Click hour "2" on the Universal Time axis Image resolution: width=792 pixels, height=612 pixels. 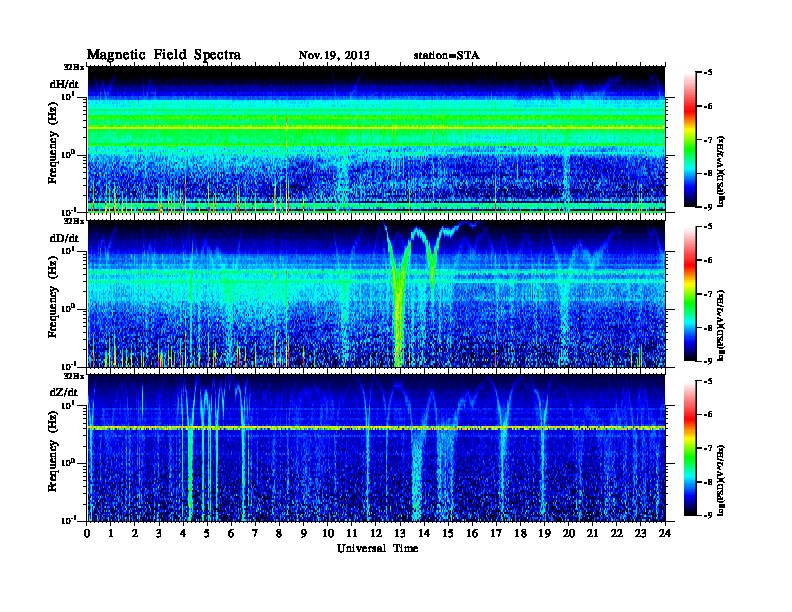[135, 533]
